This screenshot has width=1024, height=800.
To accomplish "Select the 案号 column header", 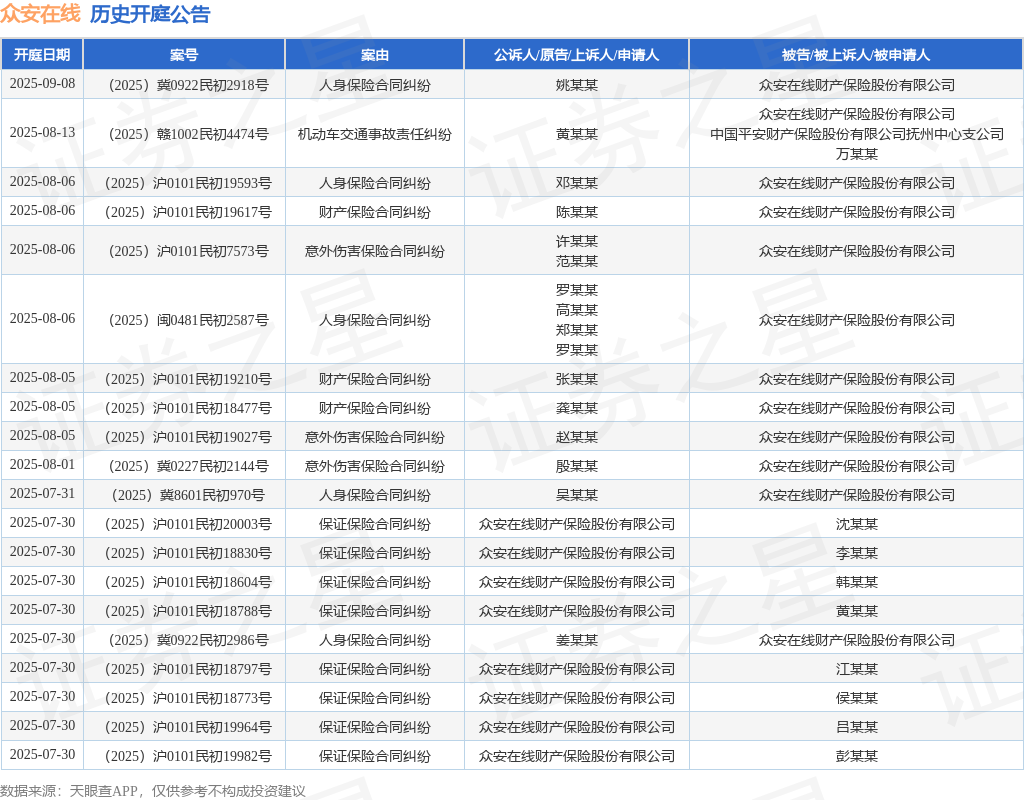I will [x=184, y=55].
